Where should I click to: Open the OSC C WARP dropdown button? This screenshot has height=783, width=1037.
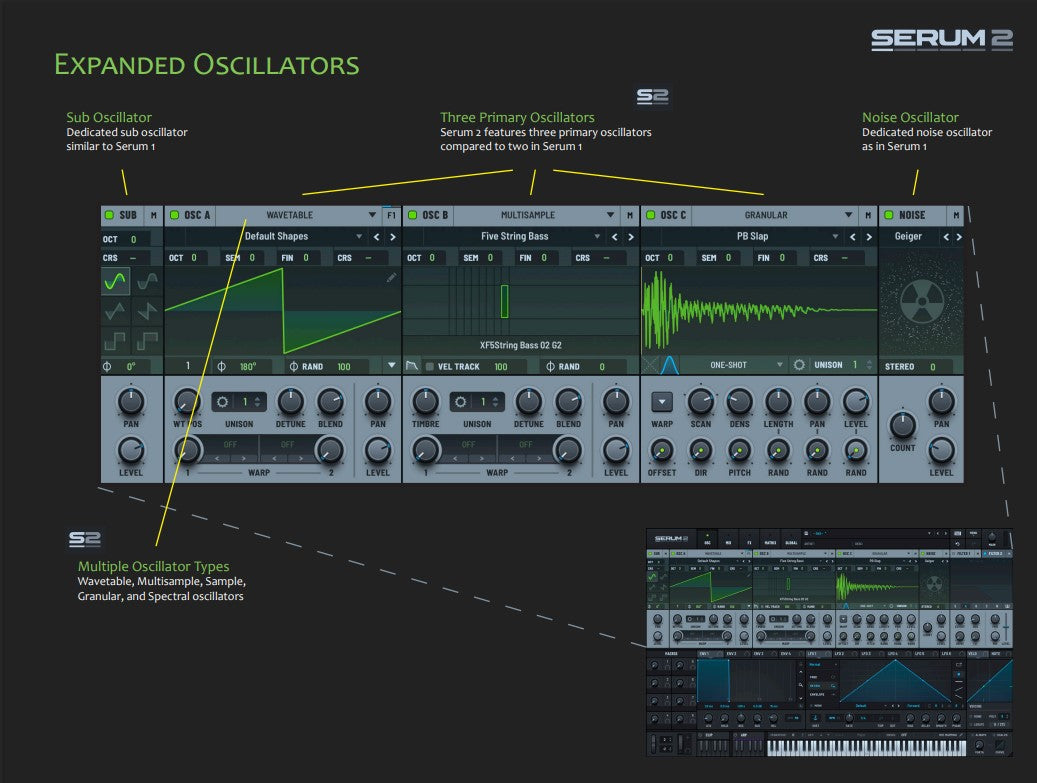tap(662, 401)
